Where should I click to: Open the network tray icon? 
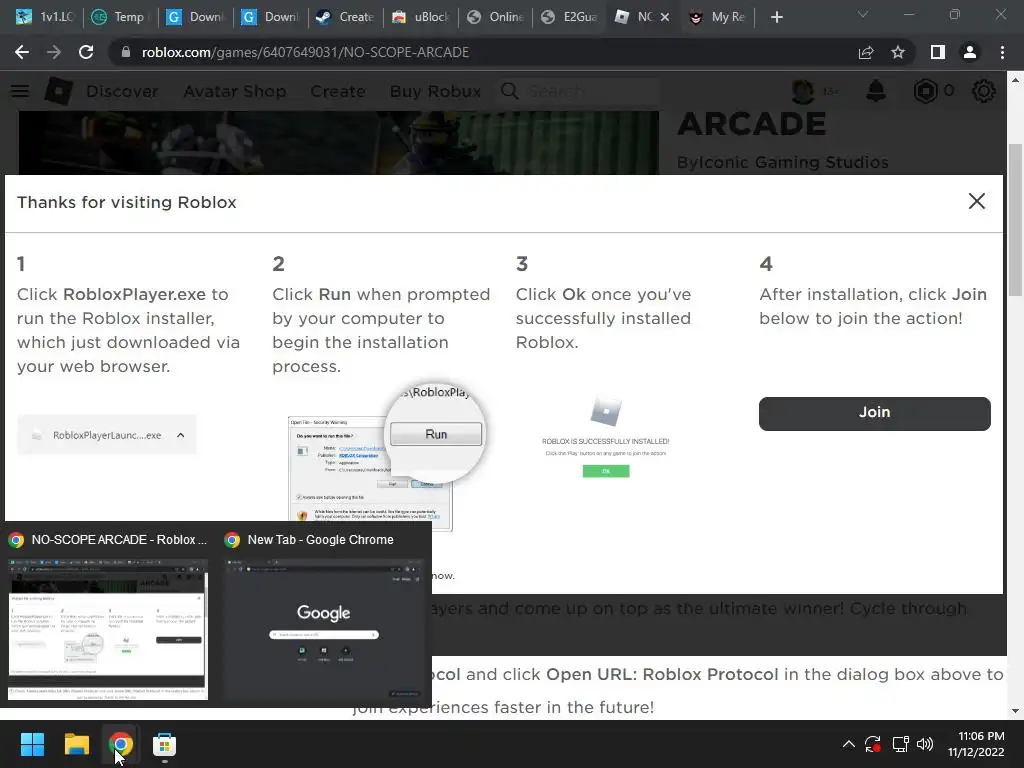tap(901, 744)
